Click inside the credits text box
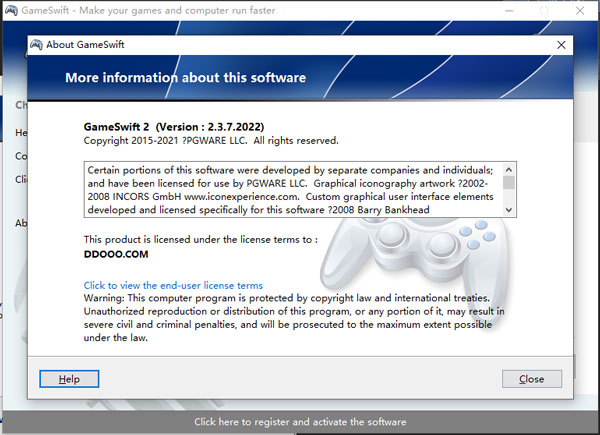The width and height of the screenshot is (600, 435). 293,189
